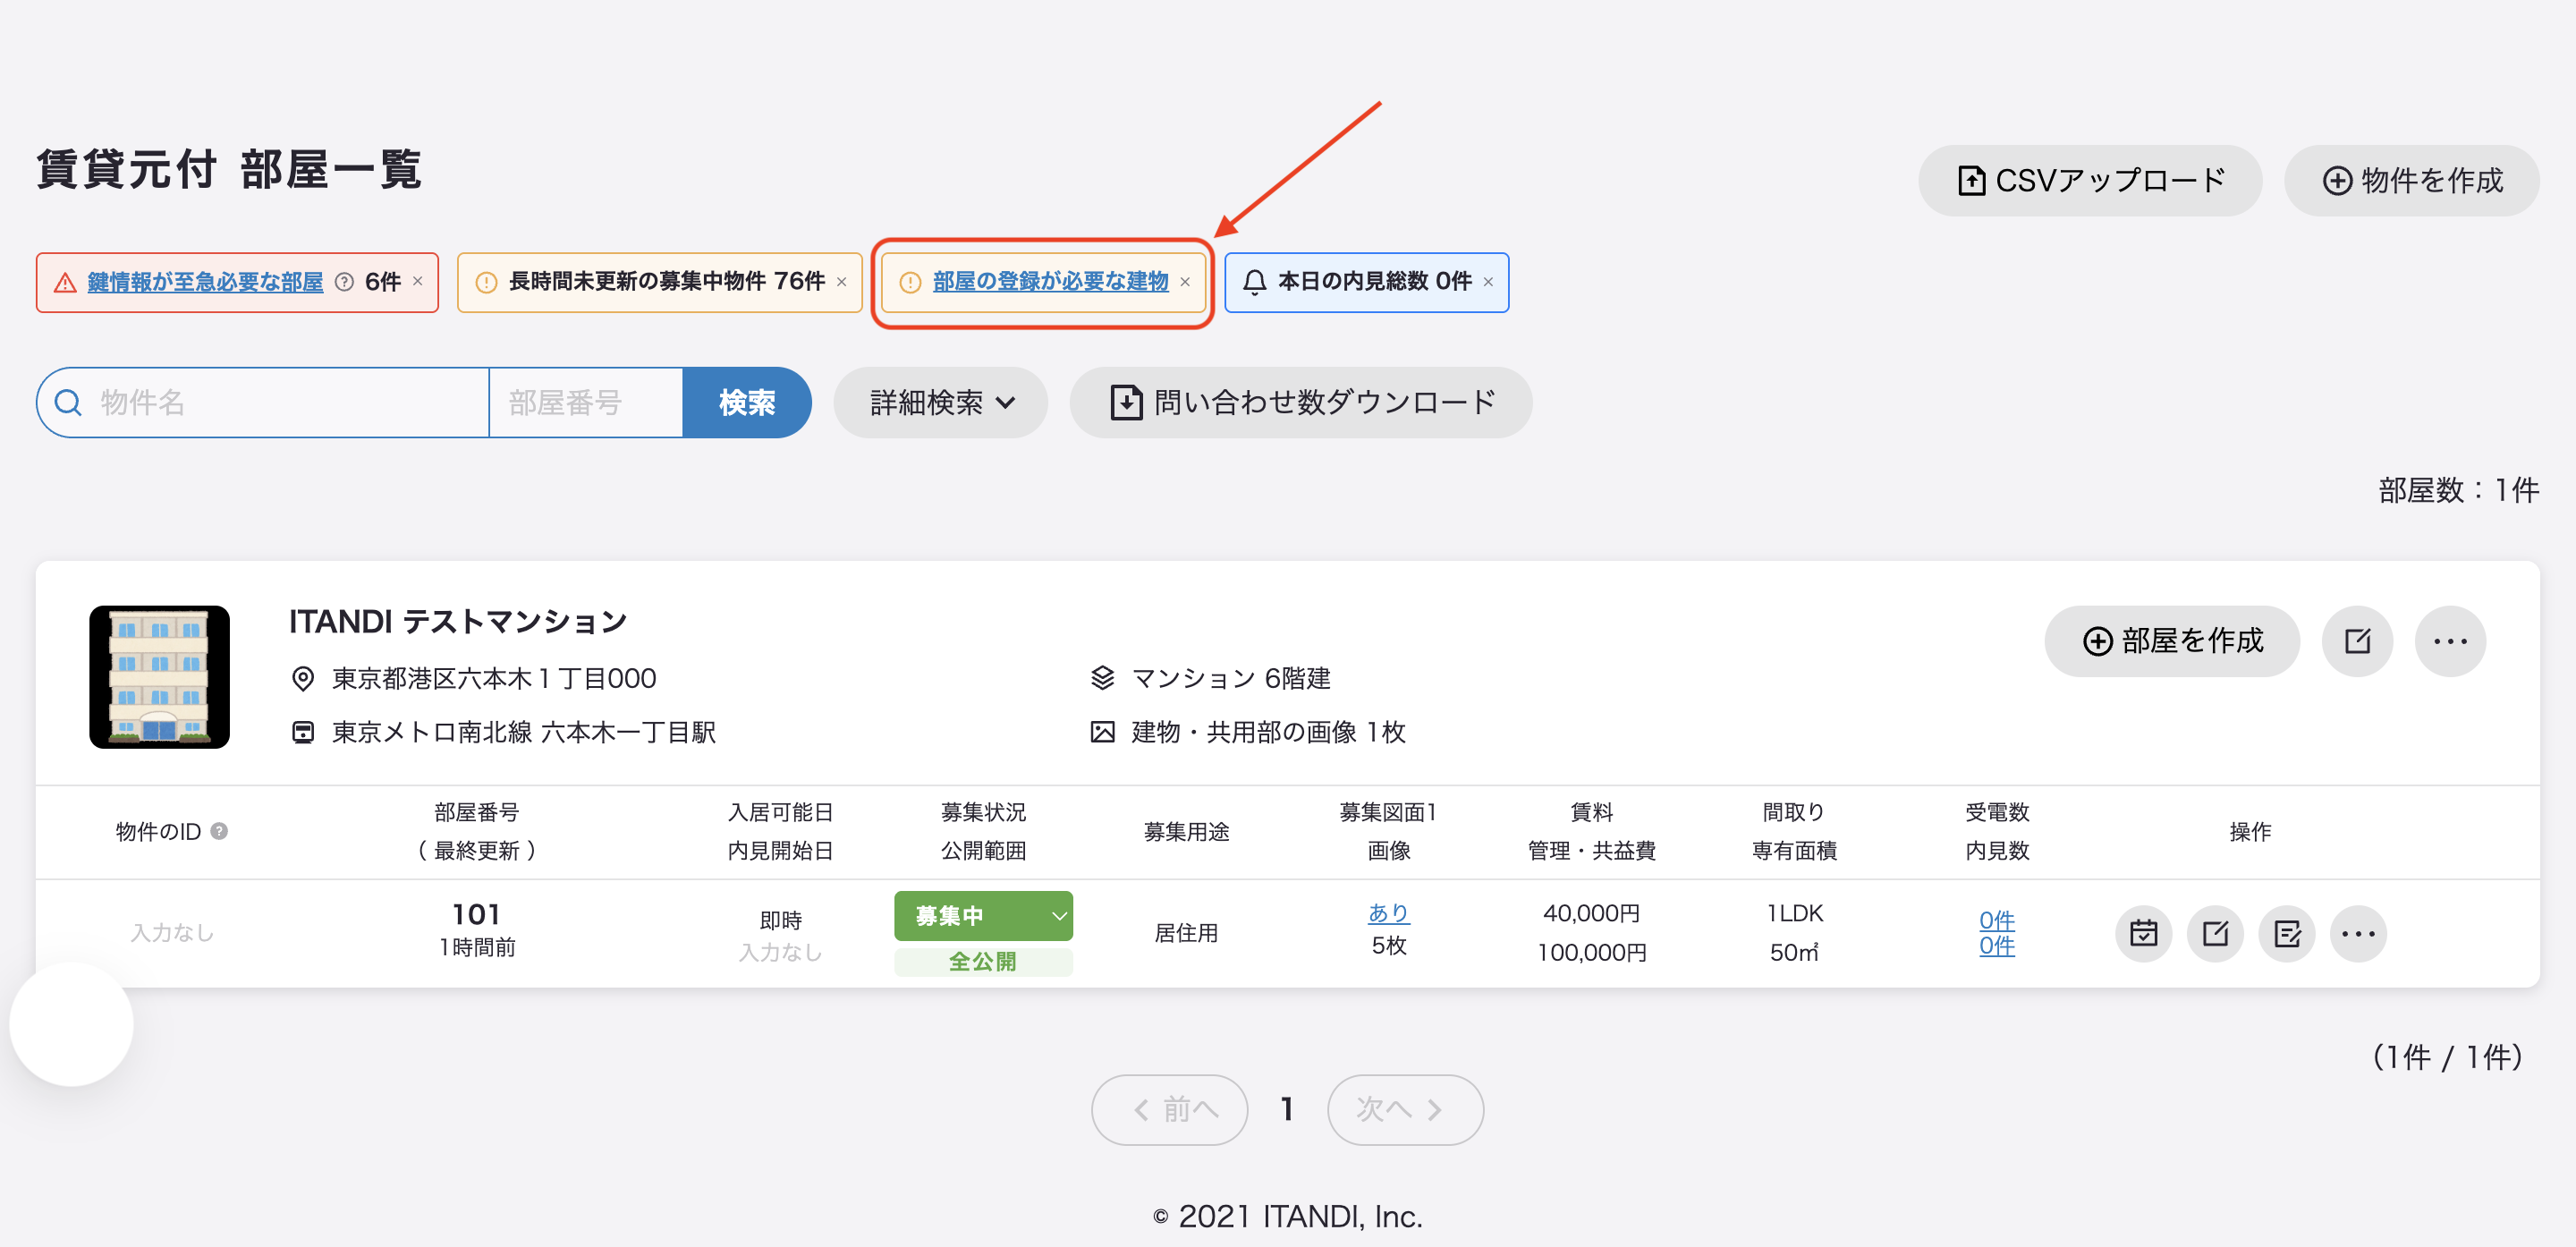The image size is (2576, 1247).
Task: Focus the 部屋番号 input field
Action: [x=586, y=402]
